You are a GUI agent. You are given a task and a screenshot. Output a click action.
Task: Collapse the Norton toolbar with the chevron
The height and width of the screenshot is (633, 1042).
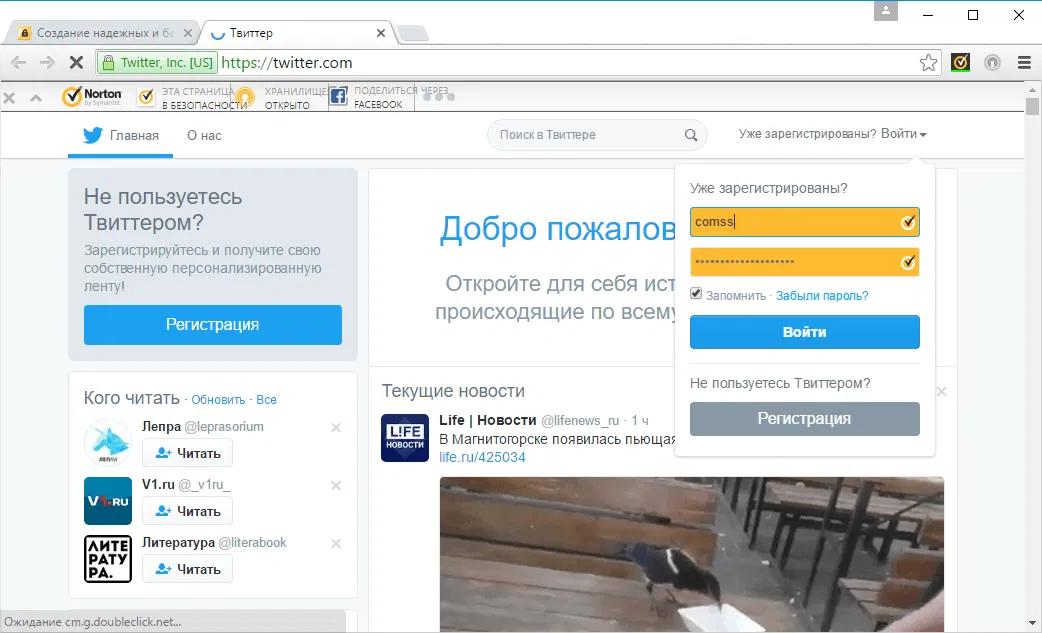click(34, 97)
